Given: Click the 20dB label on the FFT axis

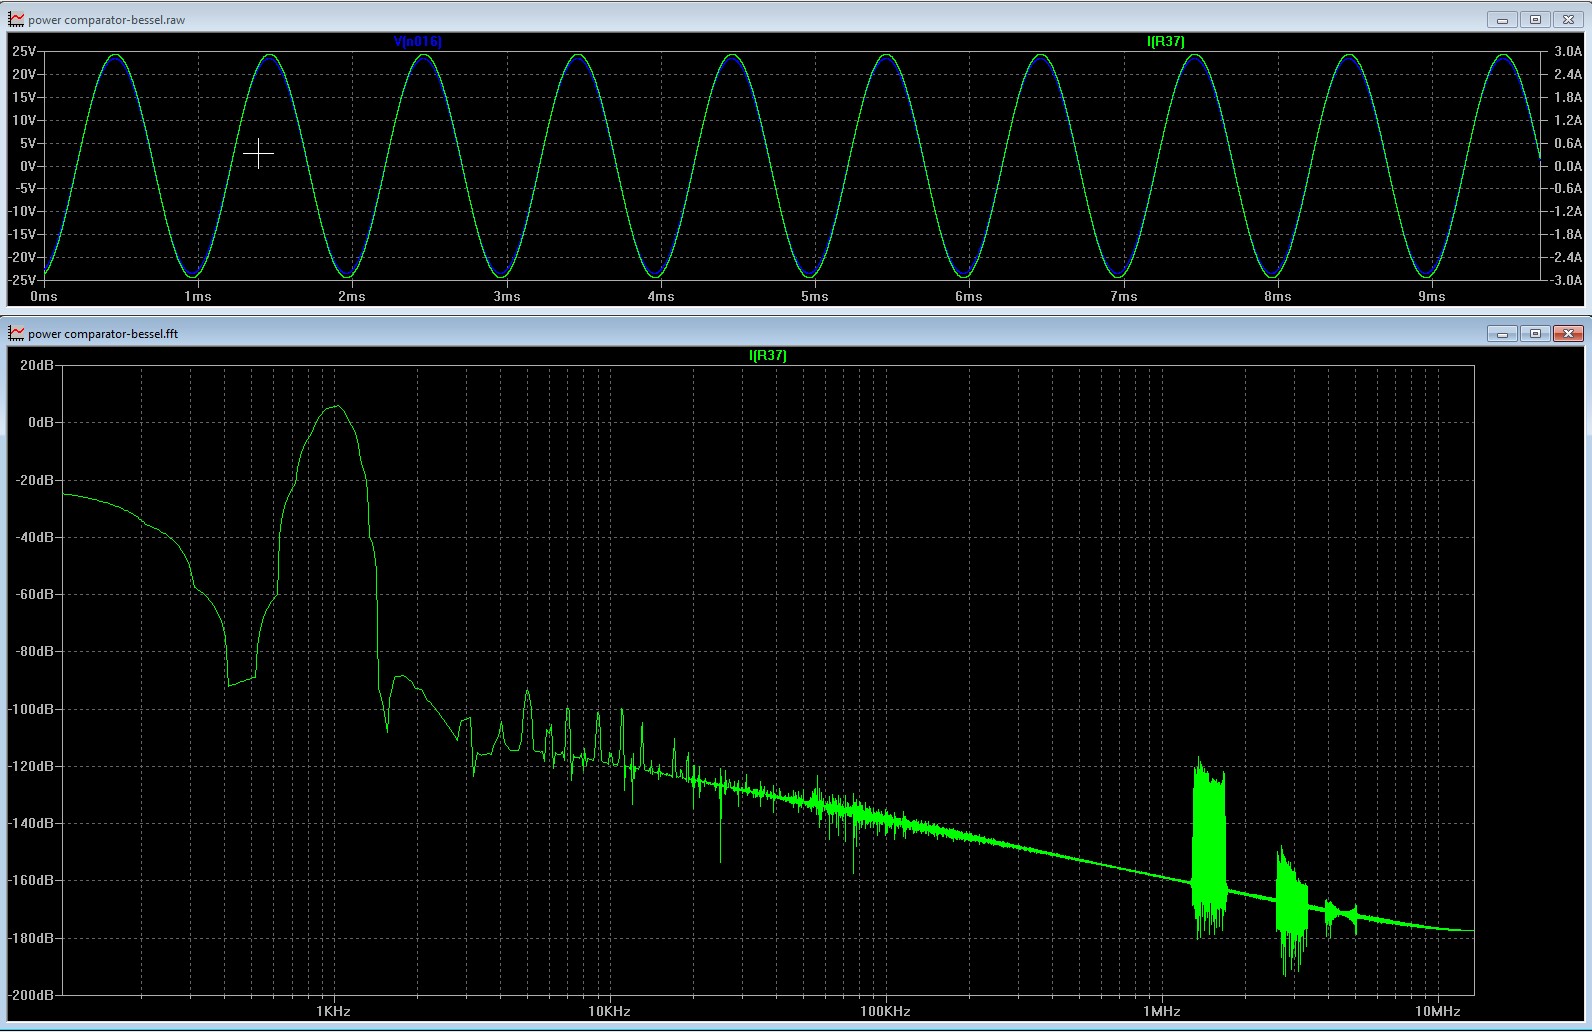Looking at the screenshot, I should coord(37,366).
